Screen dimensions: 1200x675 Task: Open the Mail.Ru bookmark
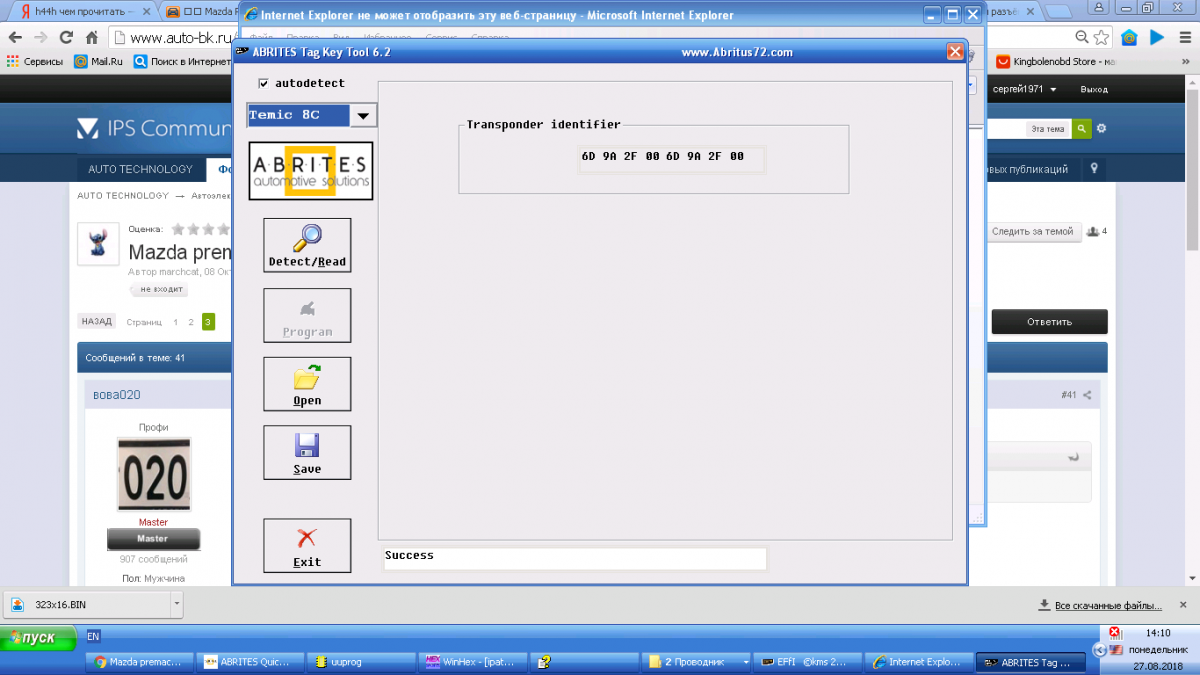[x=98, y=61]
